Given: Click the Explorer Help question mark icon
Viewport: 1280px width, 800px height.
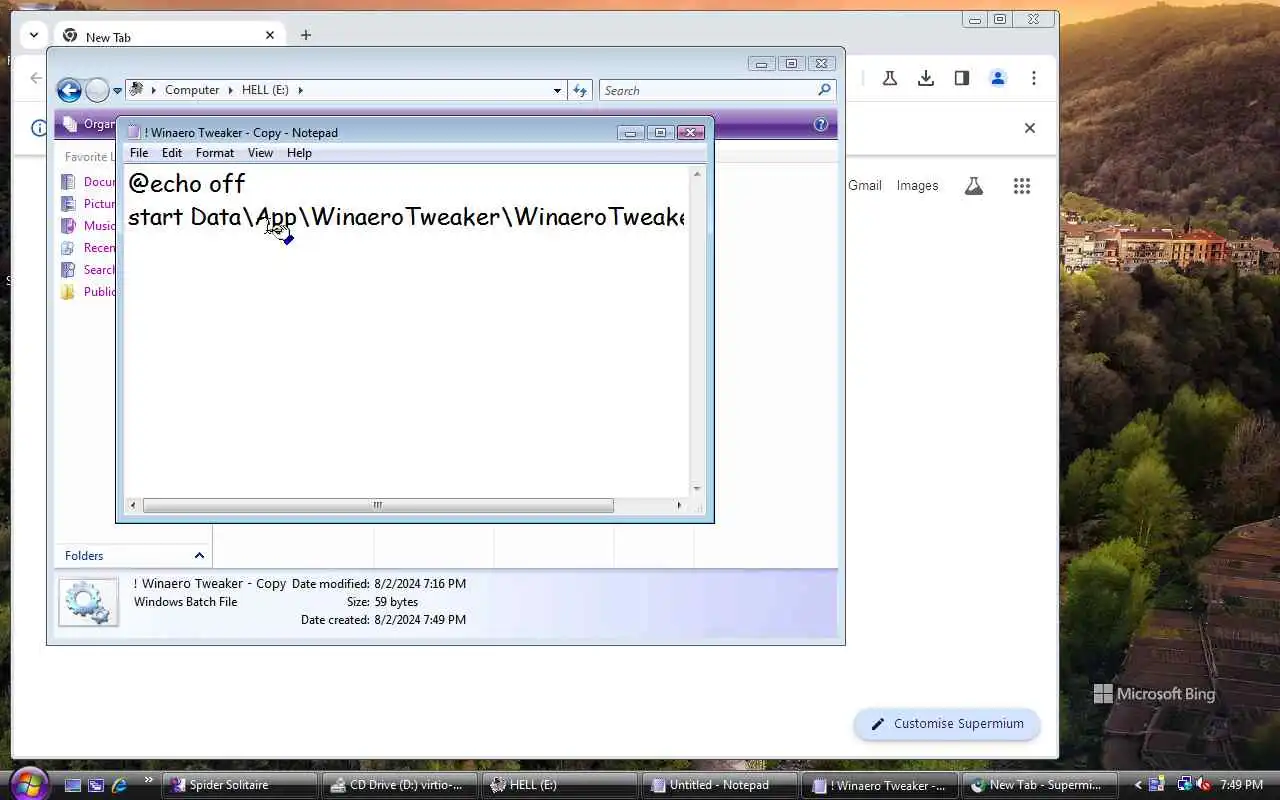Looking at the screenshot, I should [x=821, y=125].
